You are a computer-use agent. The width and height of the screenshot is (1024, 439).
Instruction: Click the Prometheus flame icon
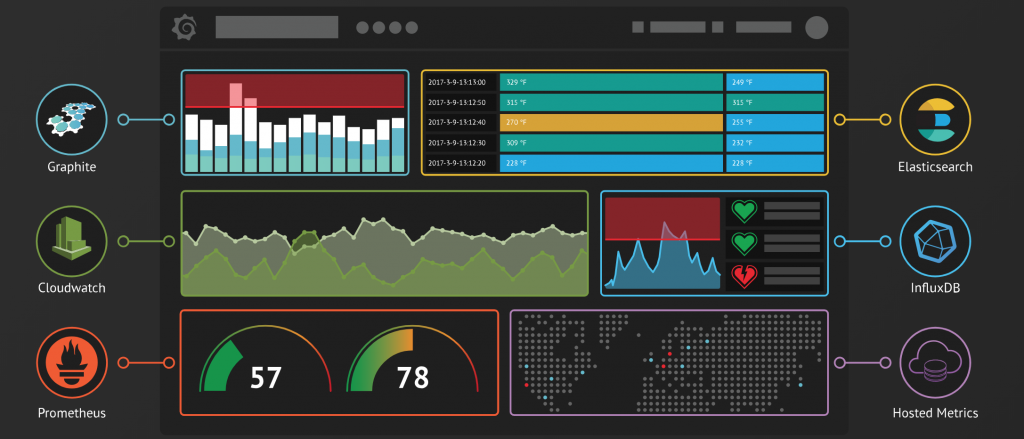click(x=71, y=363)
